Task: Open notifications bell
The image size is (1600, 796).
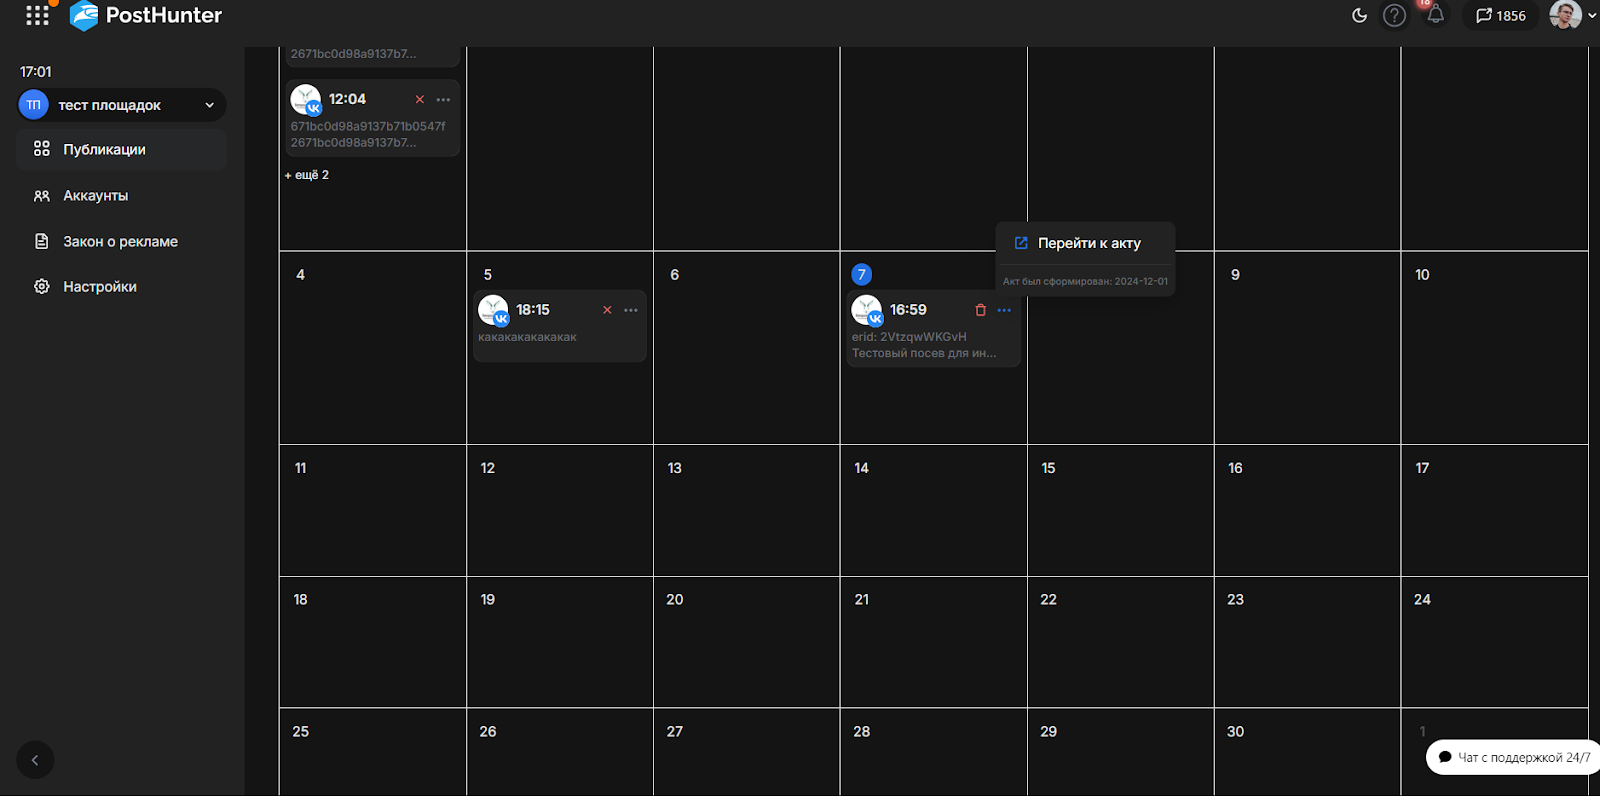Action: pos(1435,15)
